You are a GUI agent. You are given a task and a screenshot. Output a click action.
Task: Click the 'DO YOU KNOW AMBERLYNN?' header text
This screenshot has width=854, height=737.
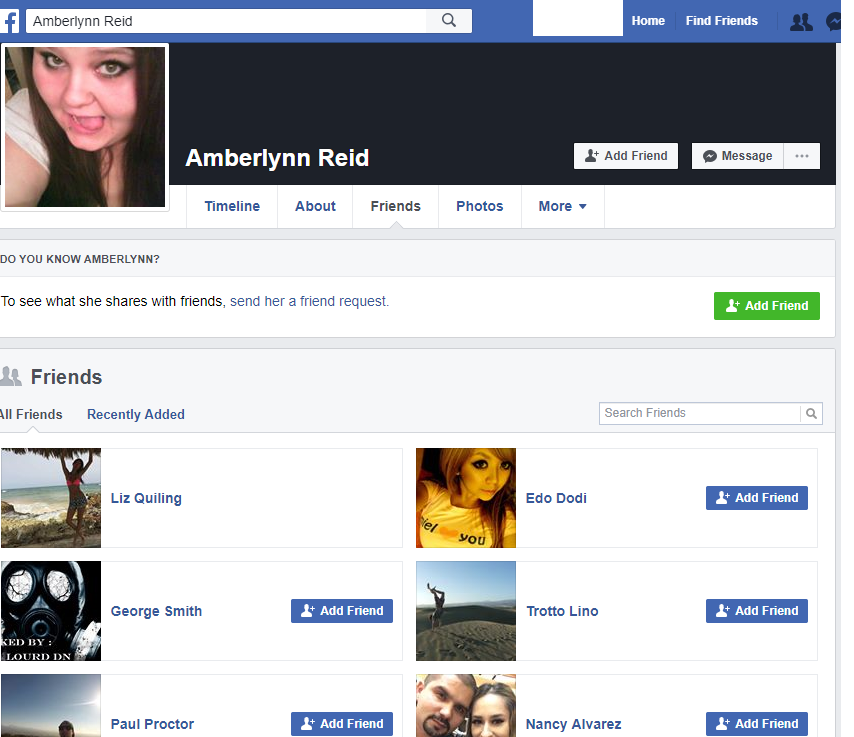click(x=80, y=259)
